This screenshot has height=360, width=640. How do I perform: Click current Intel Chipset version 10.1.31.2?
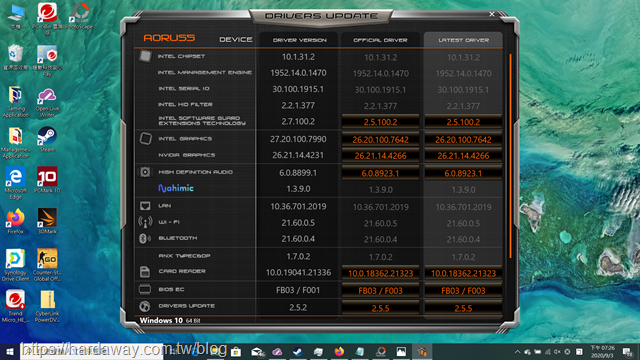[x=298, y=57]
